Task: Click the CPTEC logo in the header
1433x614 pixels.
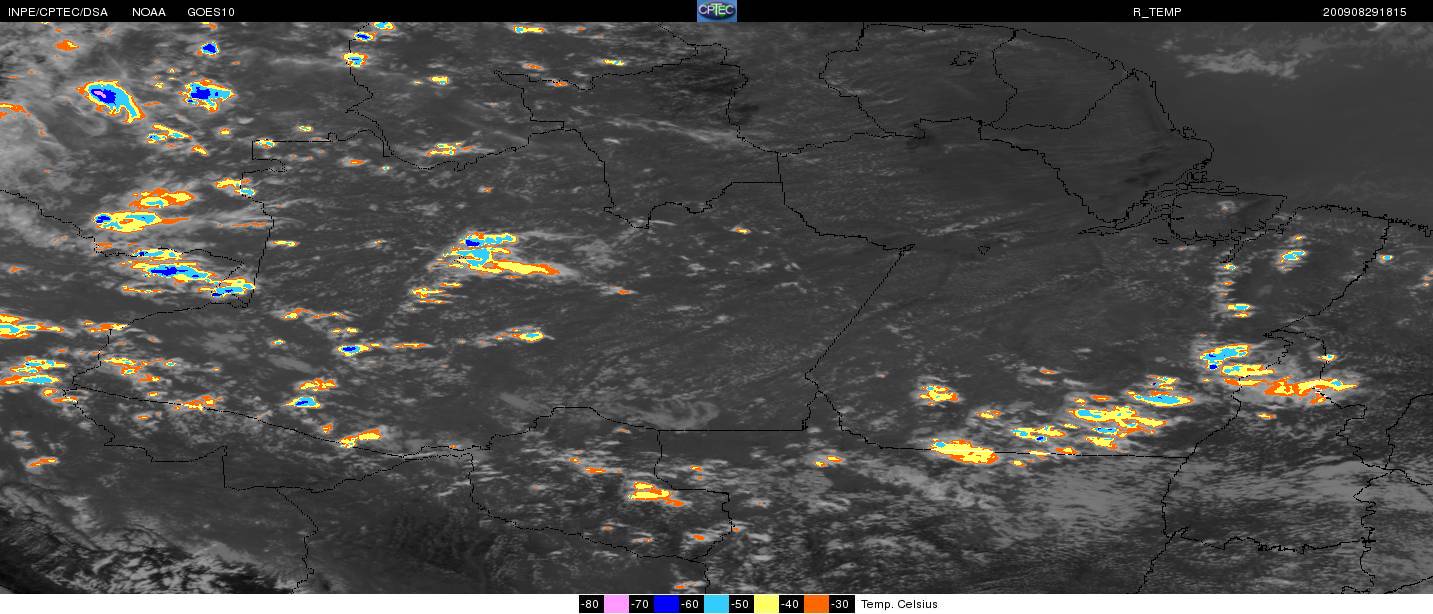Action: (716, 11)
